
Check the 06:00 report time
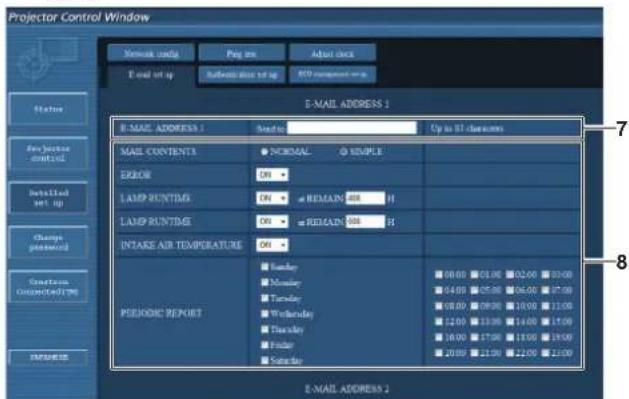pyautogui.click(x=510, y=290)
